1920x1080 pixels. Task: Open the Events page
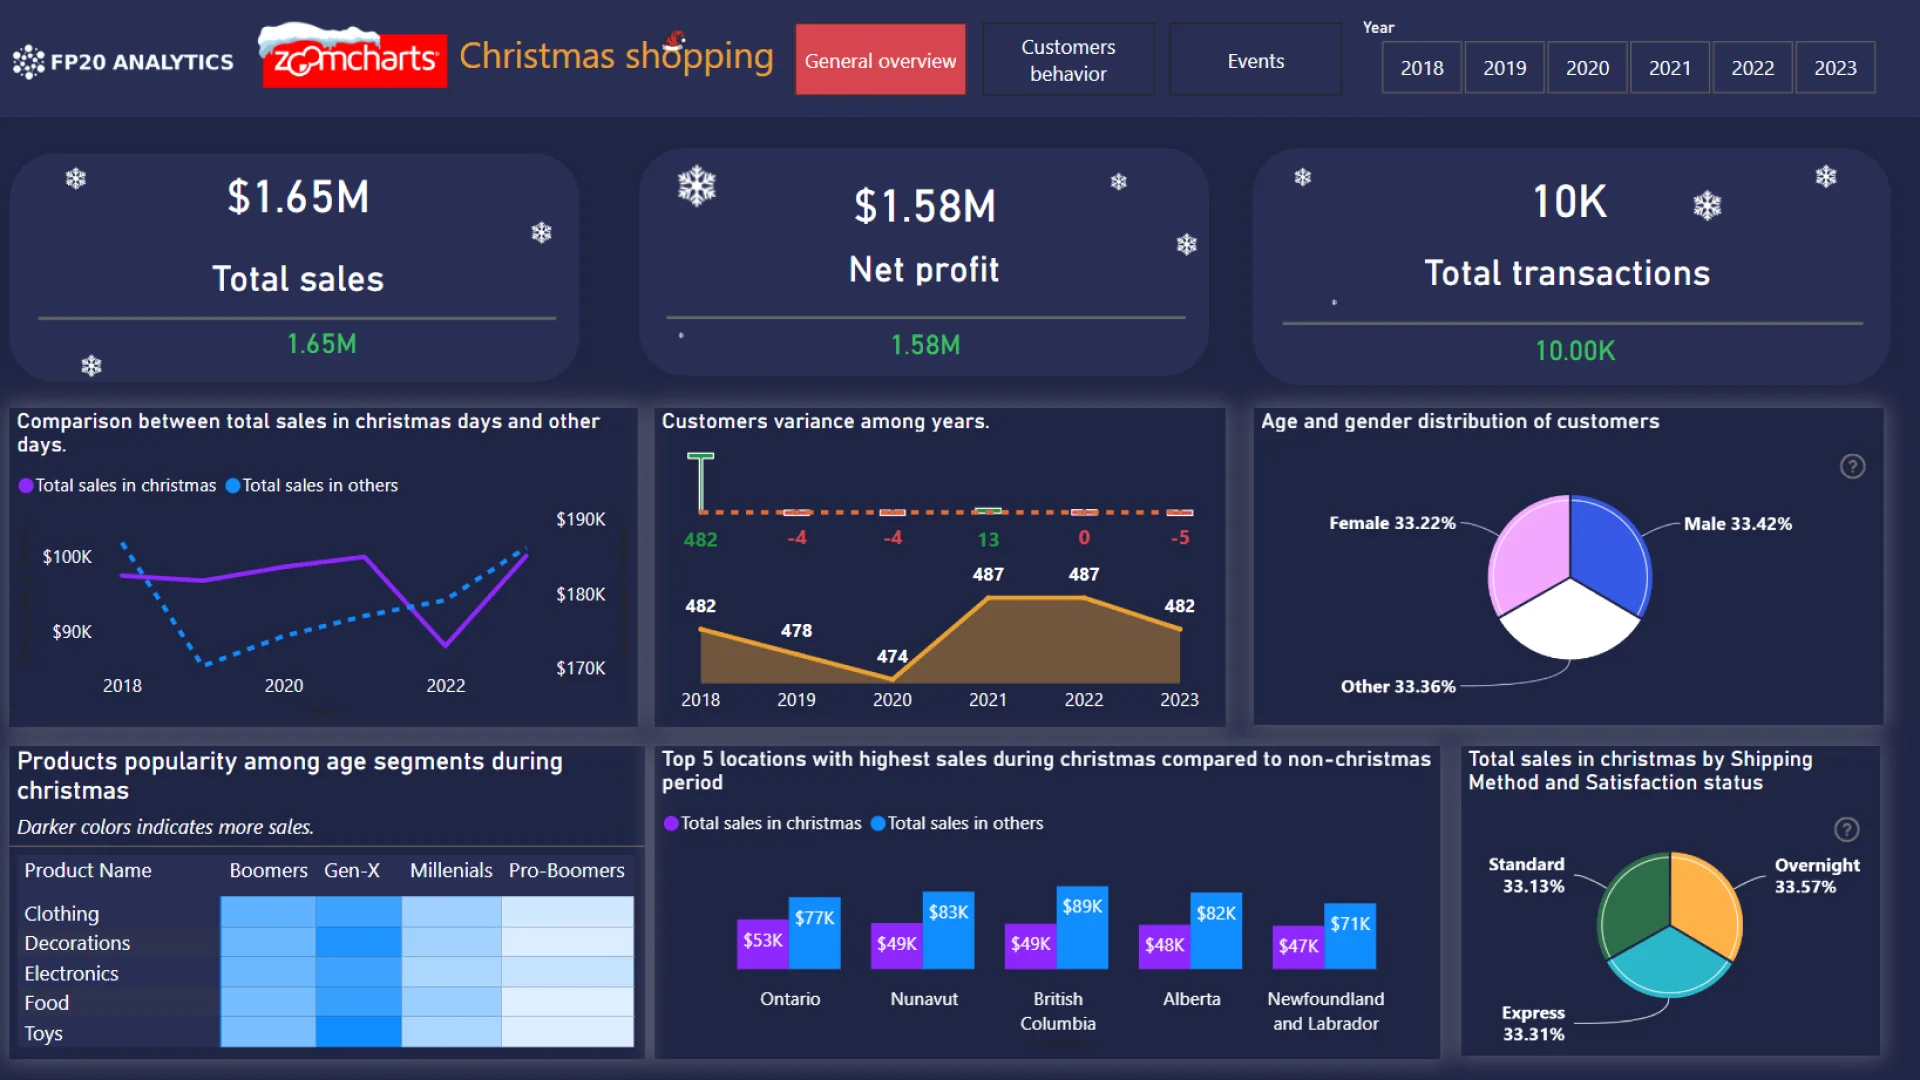pyautogui.click(x=1255, y=60)
